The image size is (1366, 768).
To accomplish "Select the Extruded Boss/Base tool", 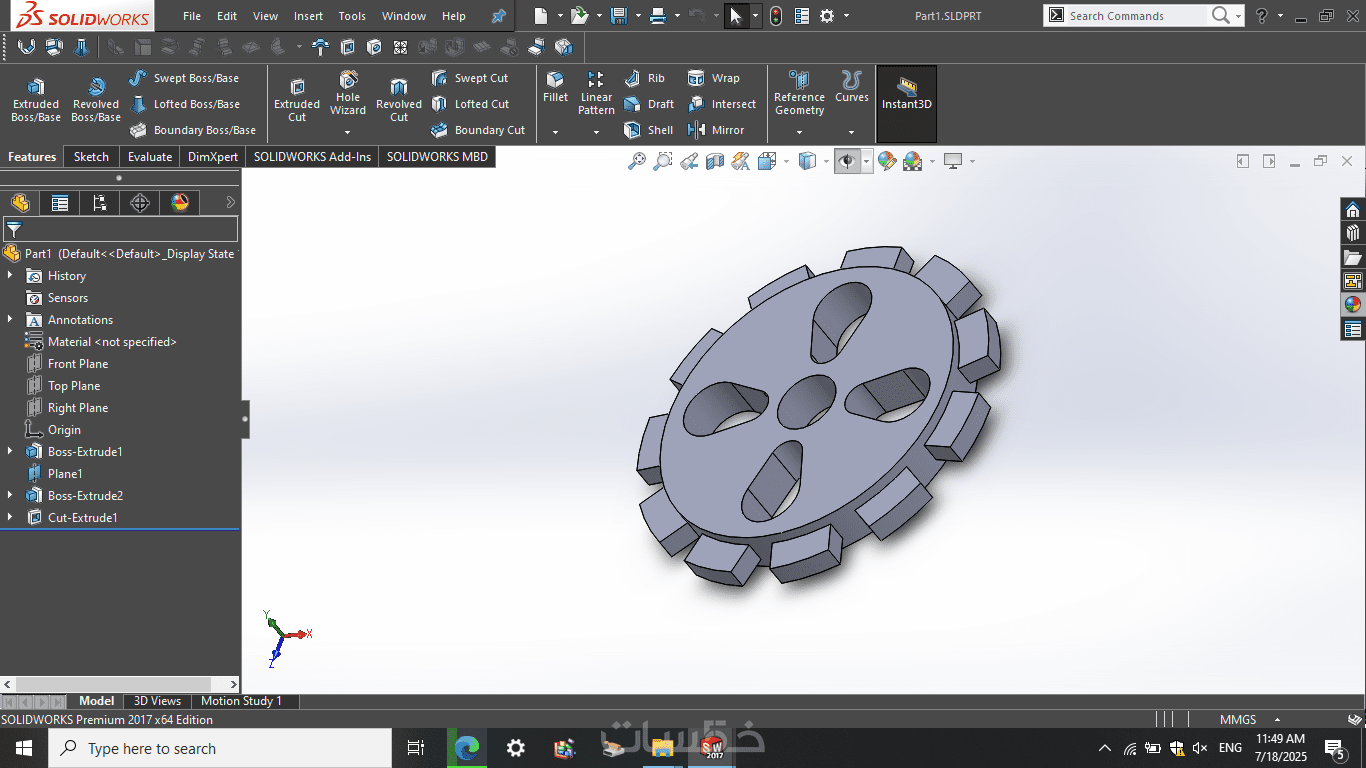I will (36, 100).
